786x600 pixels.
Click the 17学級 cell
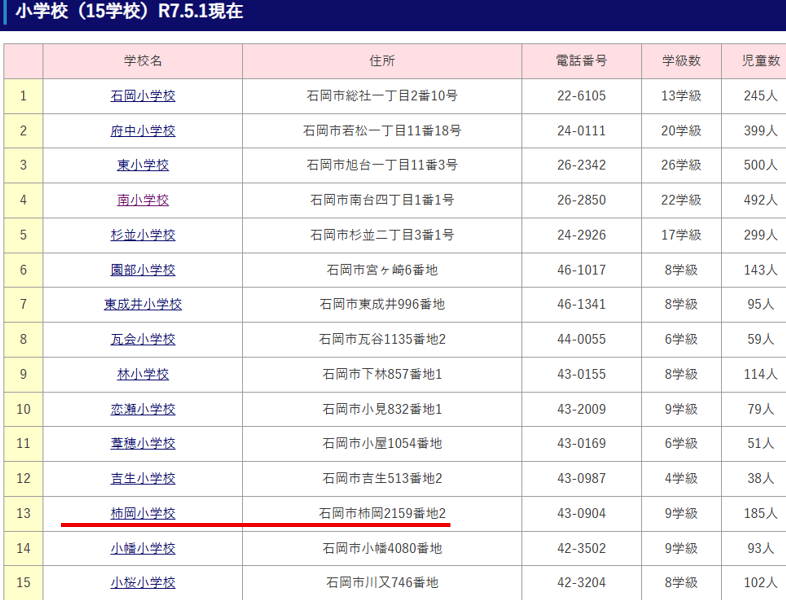(681, 235)
